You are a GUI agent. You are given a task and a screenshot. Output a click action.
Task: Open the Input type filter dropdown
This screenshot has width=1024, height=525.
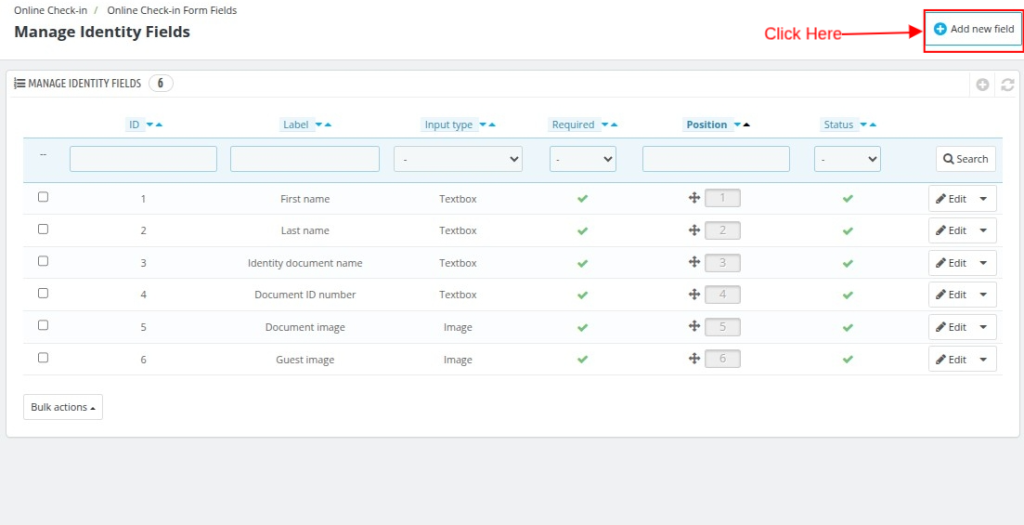pos(458,159)
